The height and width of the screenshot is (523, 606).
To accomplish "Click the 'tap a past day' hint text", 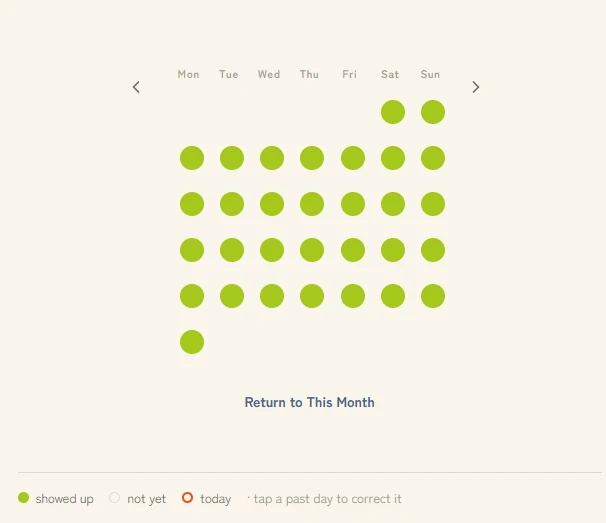I will tap(327, 499).
